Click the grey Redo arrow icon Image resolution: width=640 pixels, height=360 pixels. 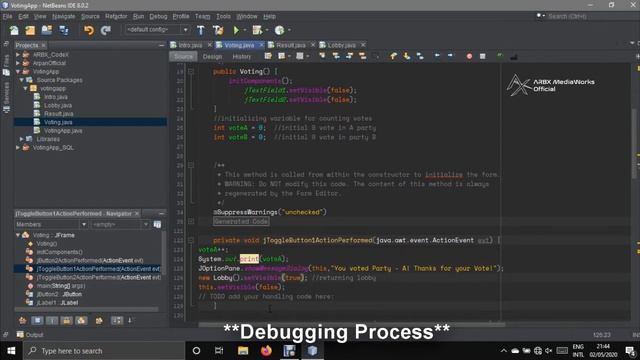point(106,30)
